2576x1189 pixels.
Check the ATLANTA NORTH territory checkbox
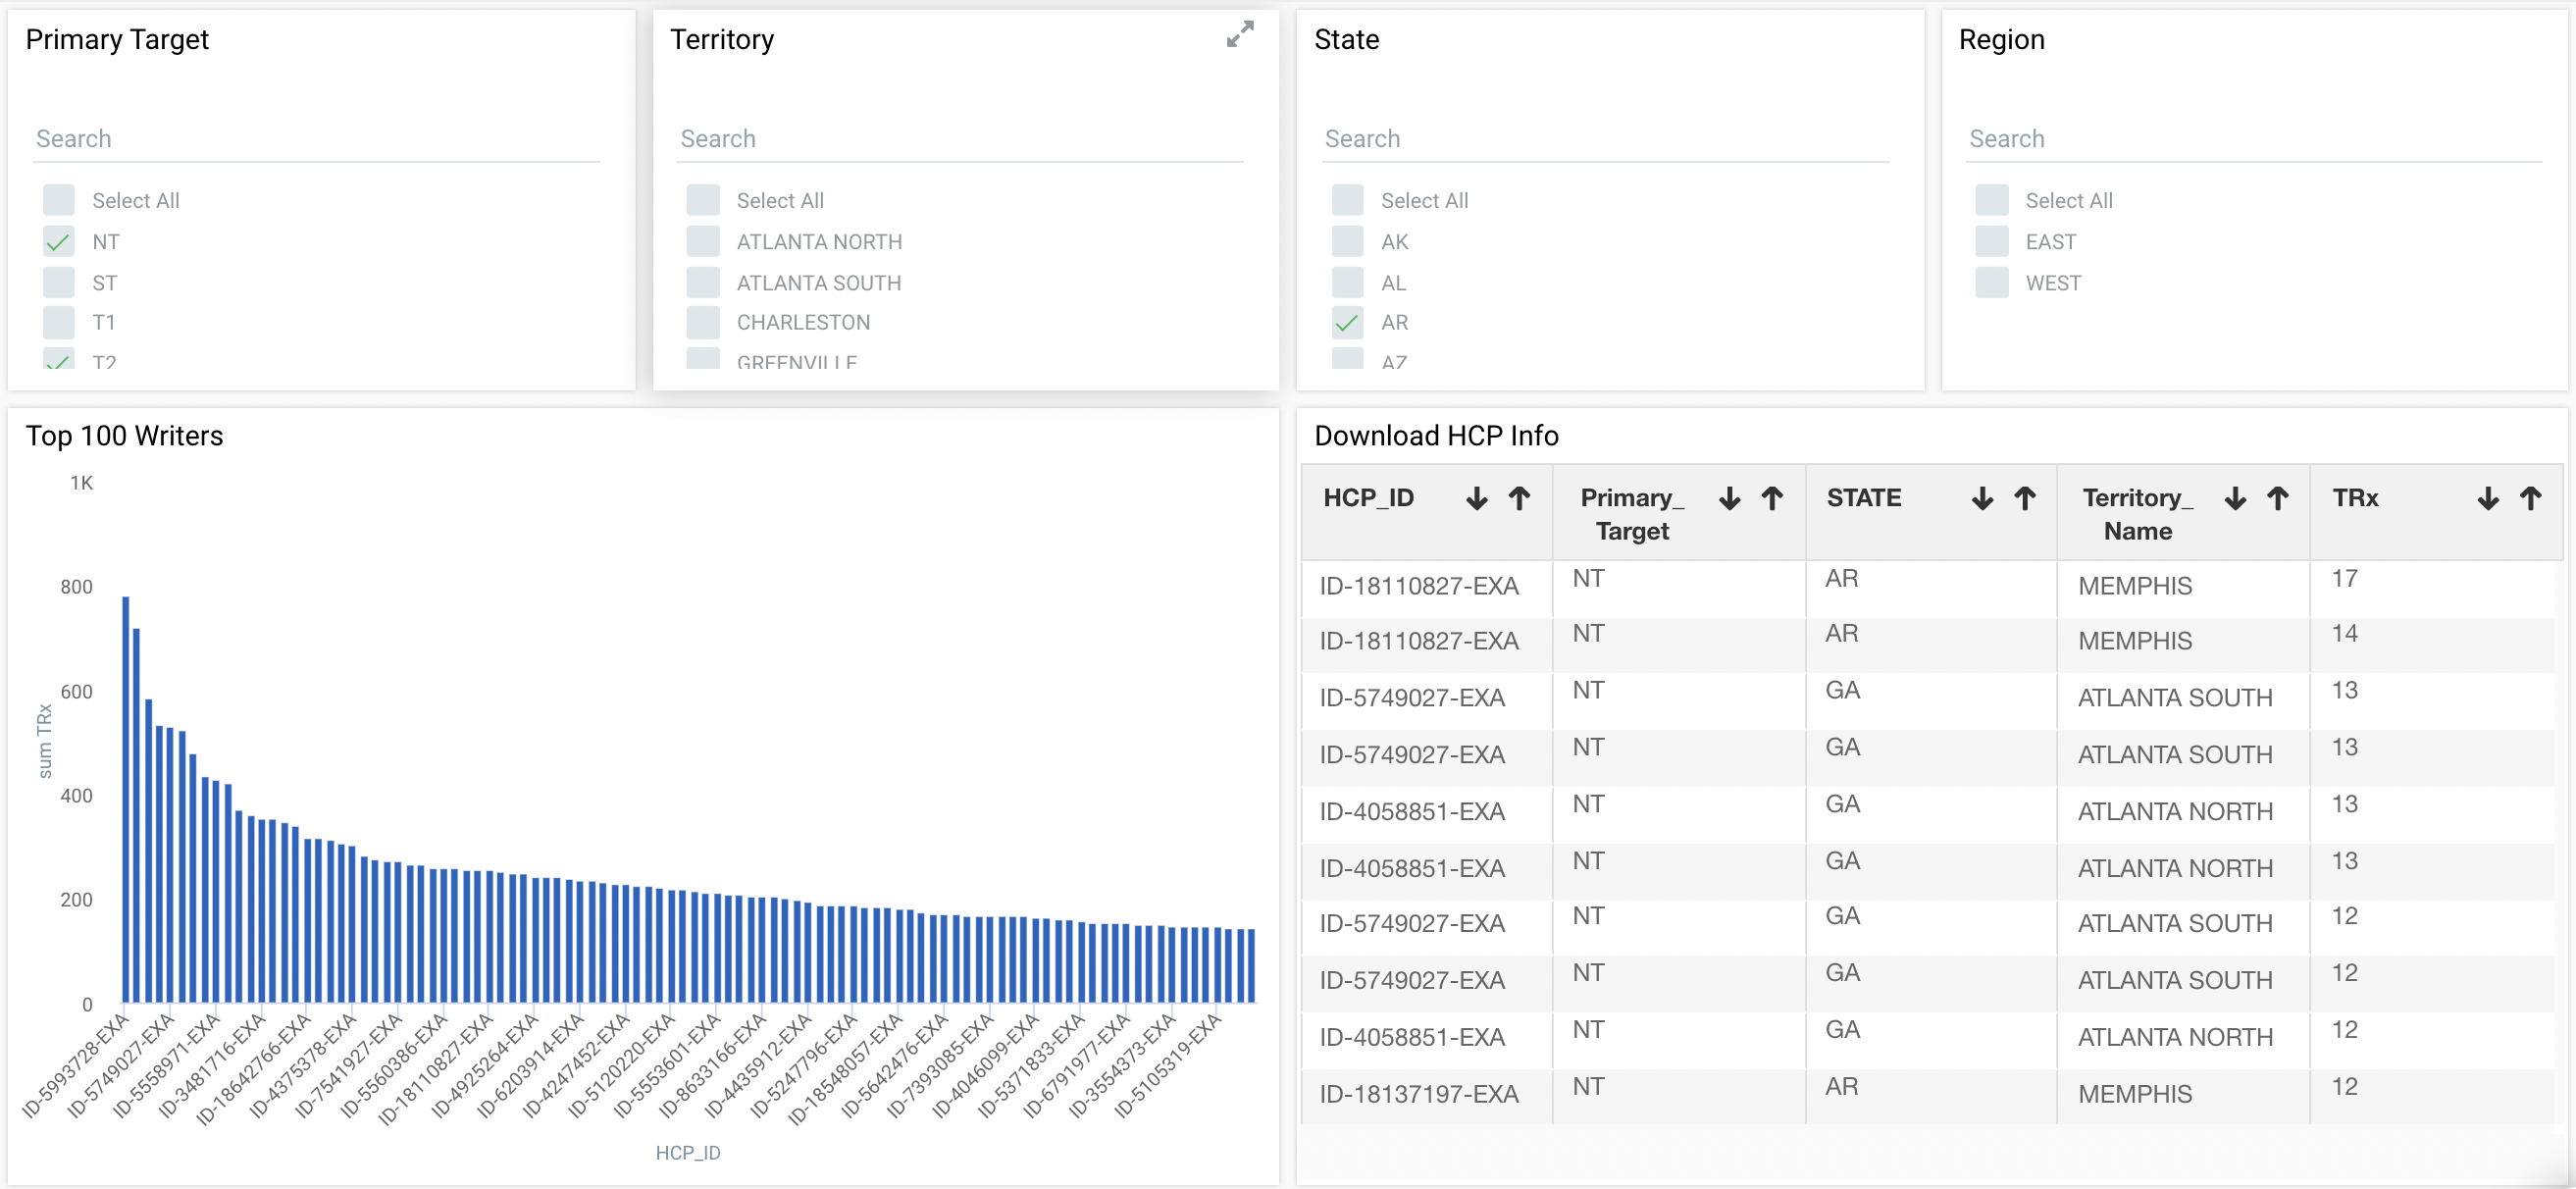[x=703, y=242]
